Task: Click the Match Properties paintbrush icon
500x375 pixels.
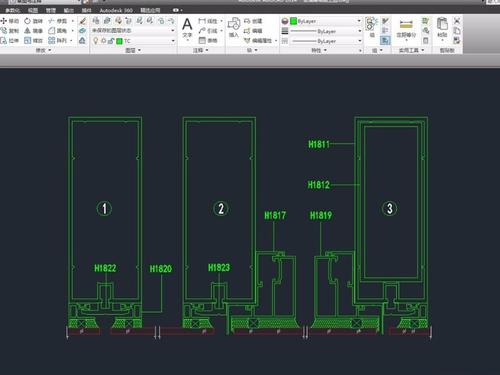Action: 83,21
